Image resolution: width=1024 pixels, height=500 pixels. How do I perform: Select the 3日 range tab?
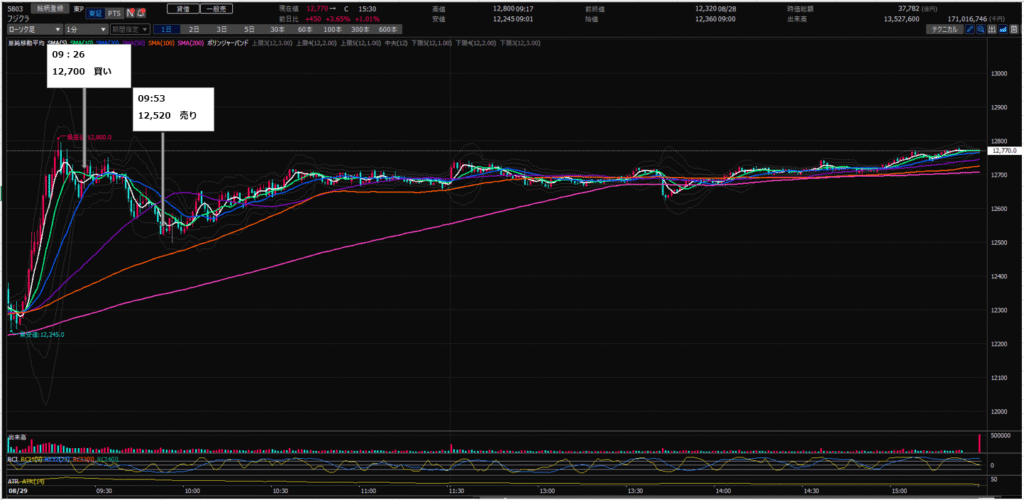click(222, 30)
